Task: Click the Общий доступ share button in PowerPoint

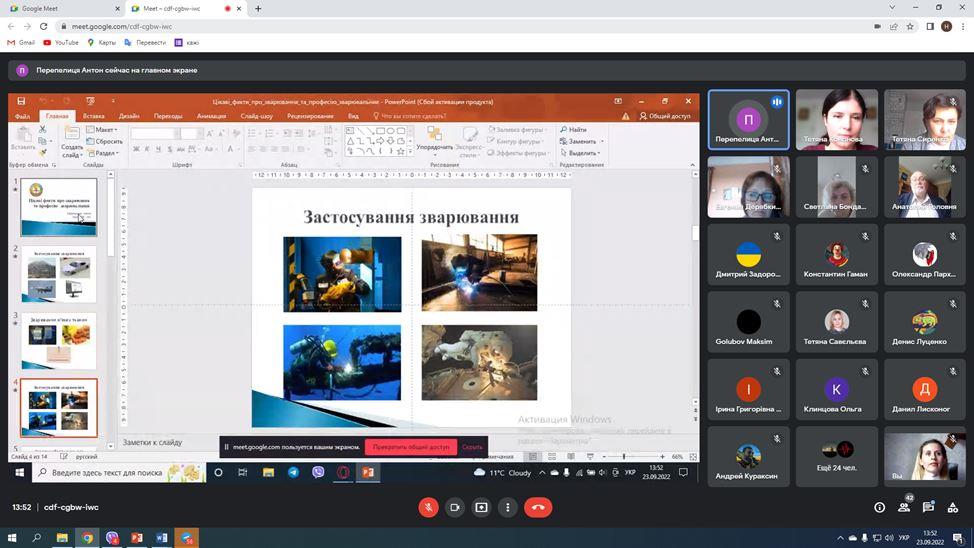Action: coord(665,116)
